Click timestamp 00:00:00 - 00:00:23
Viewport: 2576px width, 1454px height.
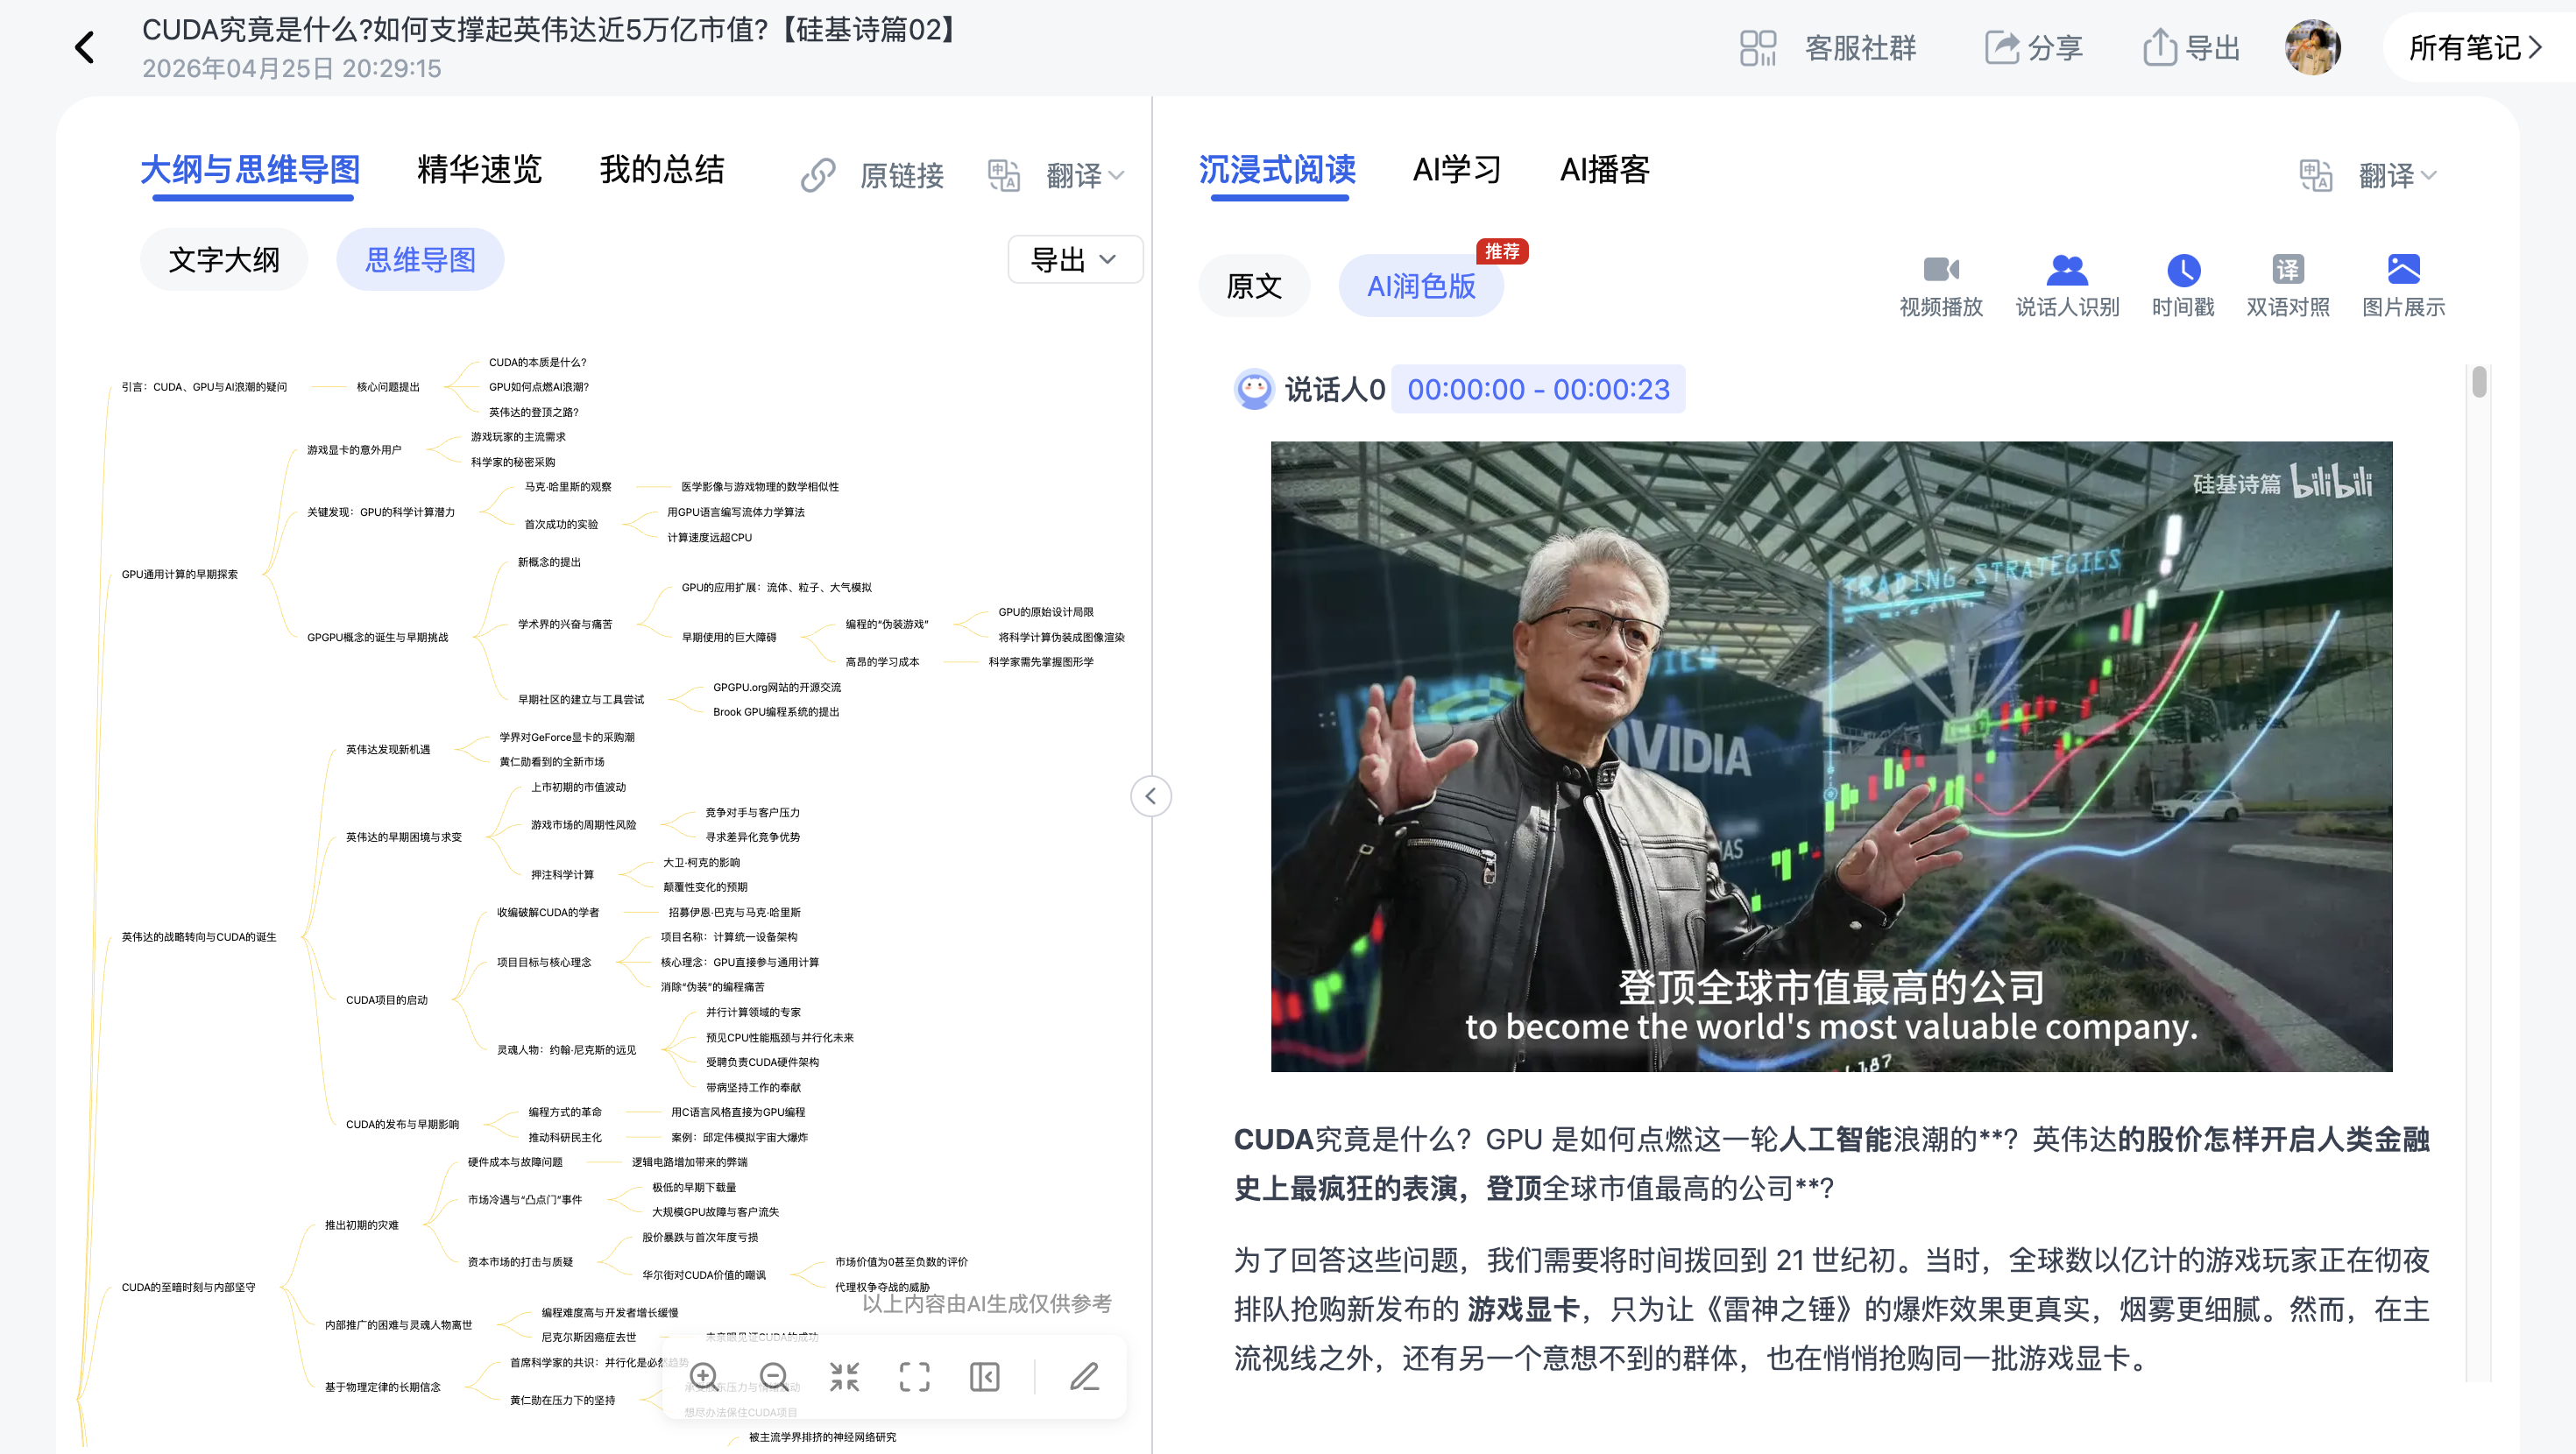pyautogui.click(x=1538, y=389)
